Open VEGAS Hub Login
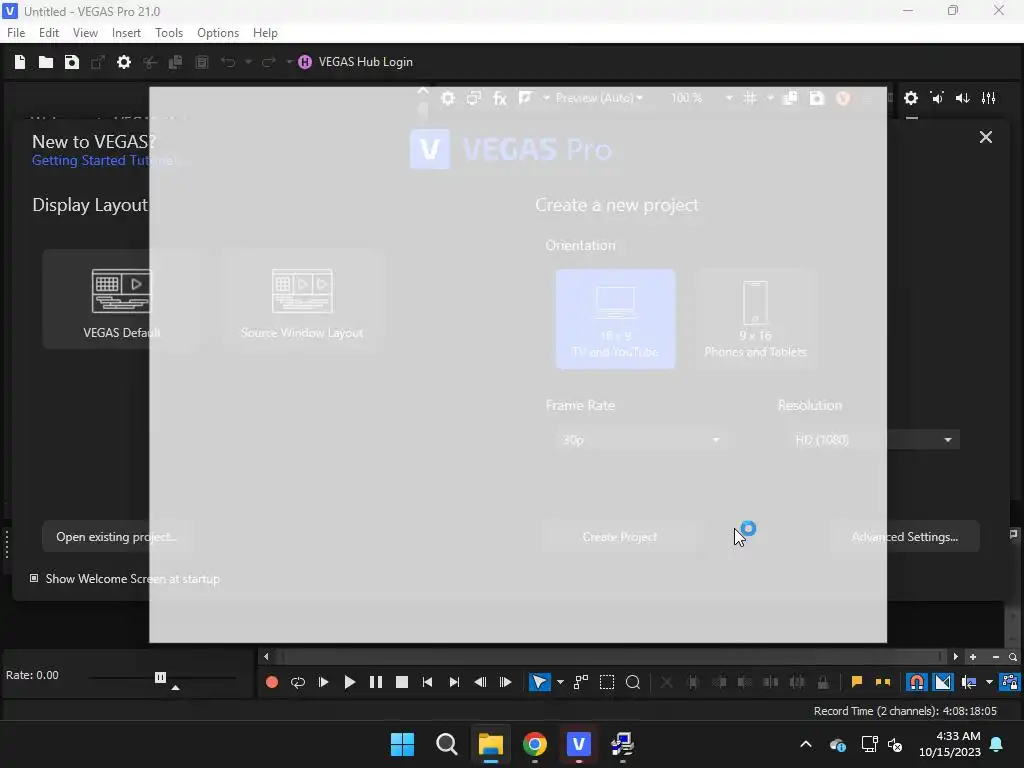 (x=355, y=62)
